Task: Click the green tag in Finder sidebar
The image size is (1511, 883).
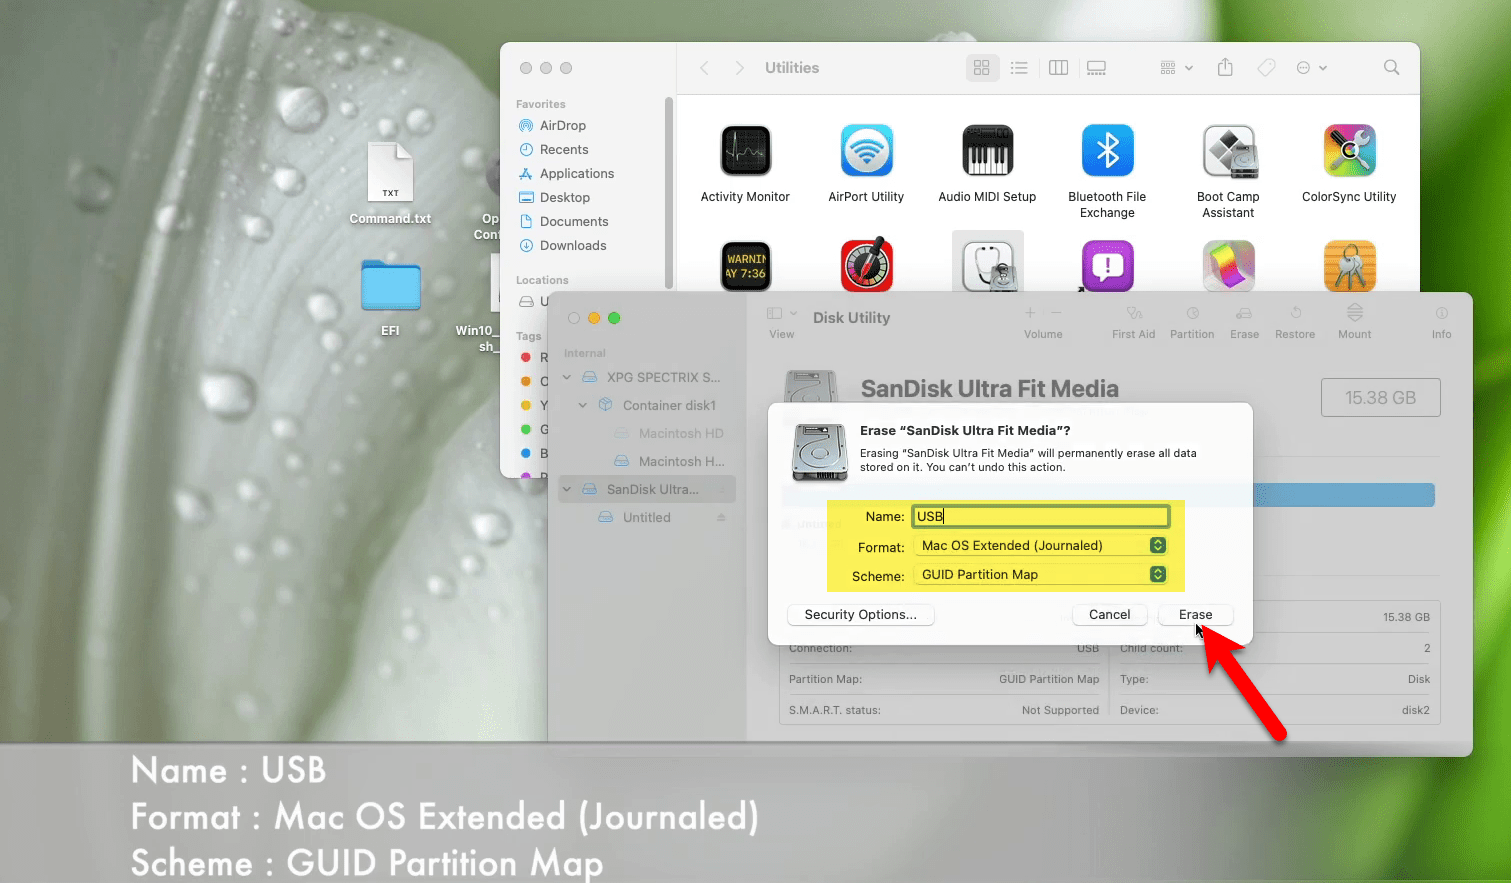Action: 526,429
